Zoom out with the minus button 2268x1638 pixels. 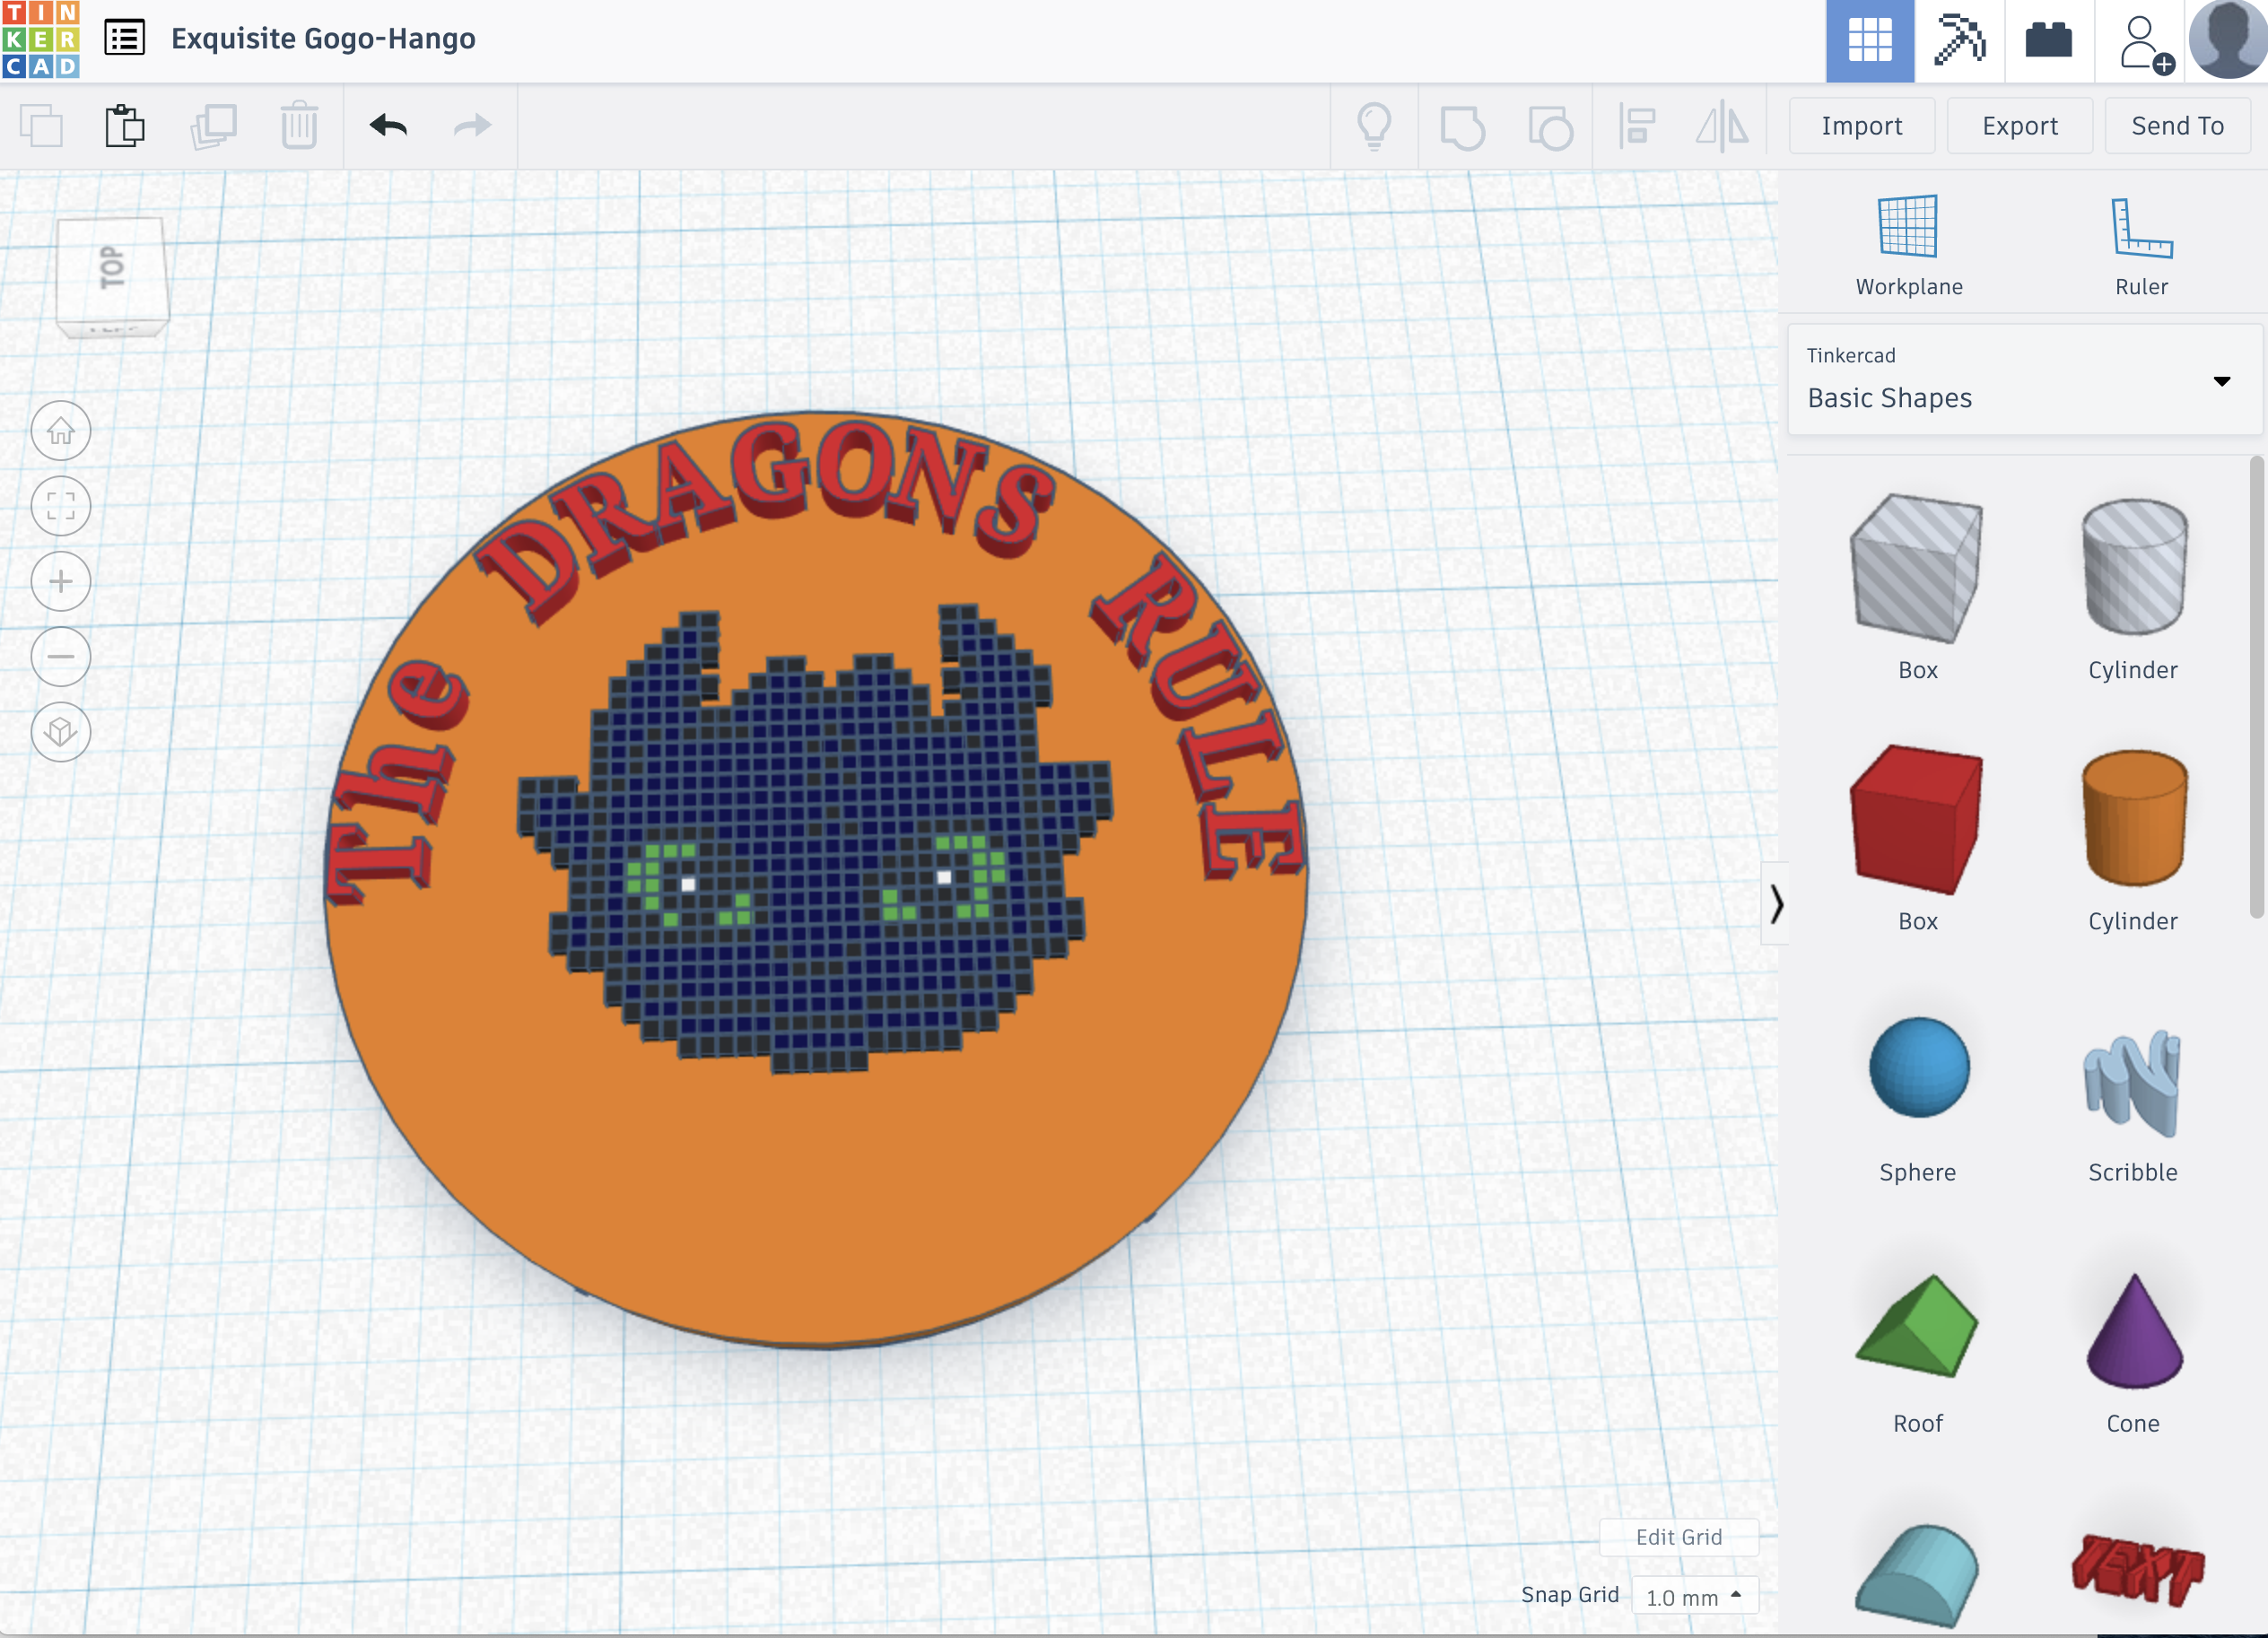(x=61, y=657)
